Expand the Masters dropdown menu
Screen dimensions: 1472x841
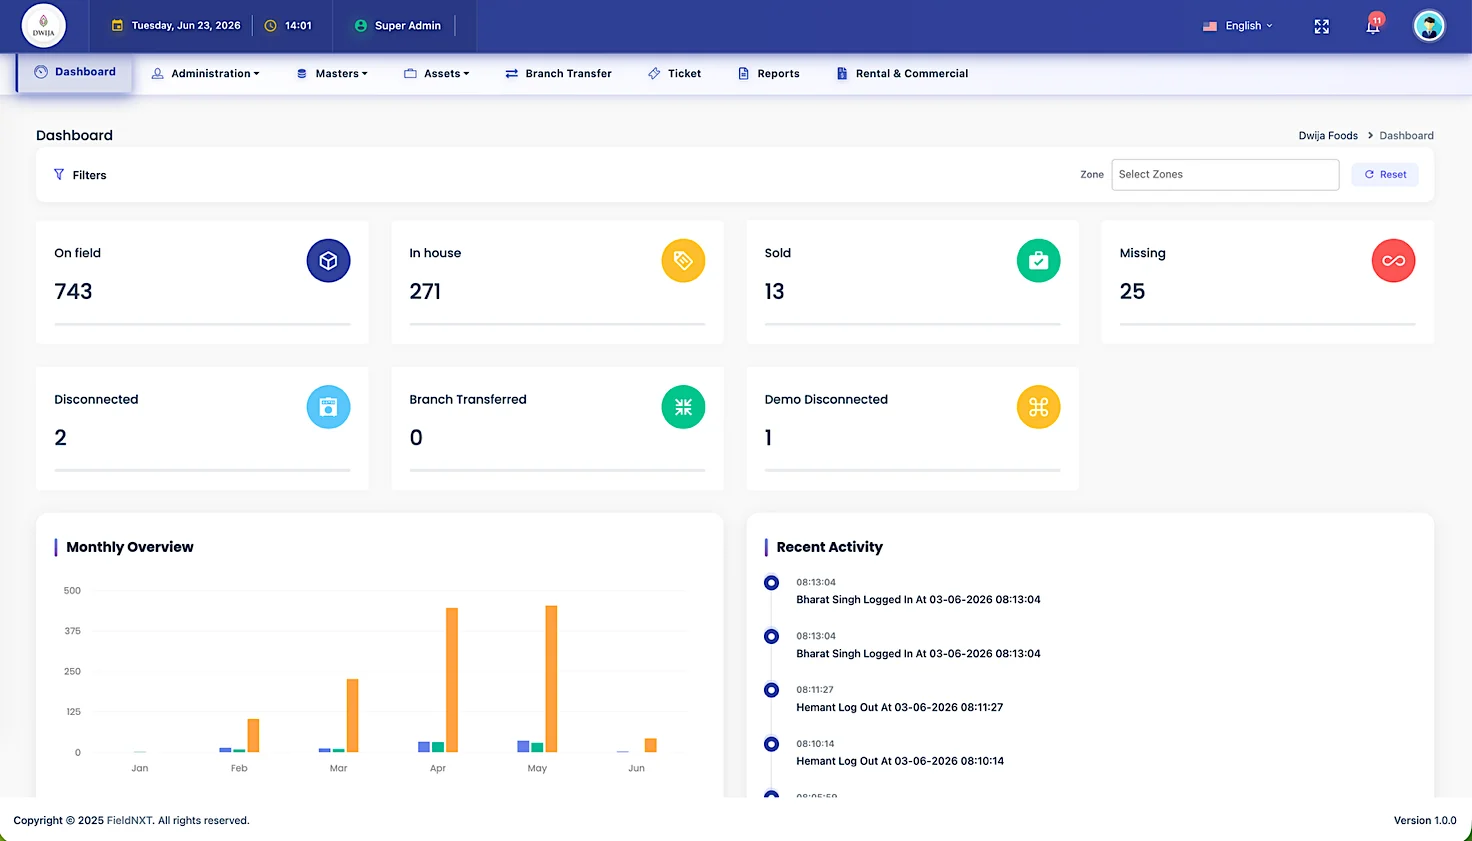tap(333, 73)
